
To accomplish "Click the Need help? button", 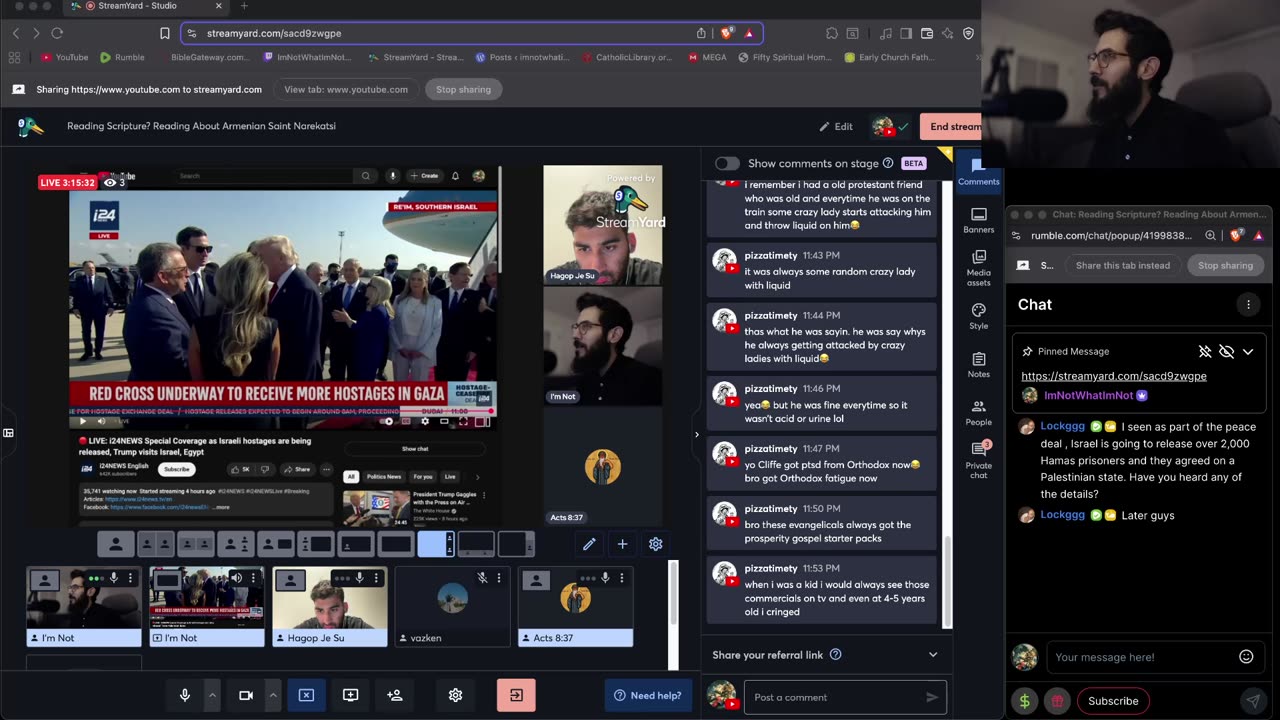I will (648, 695).
